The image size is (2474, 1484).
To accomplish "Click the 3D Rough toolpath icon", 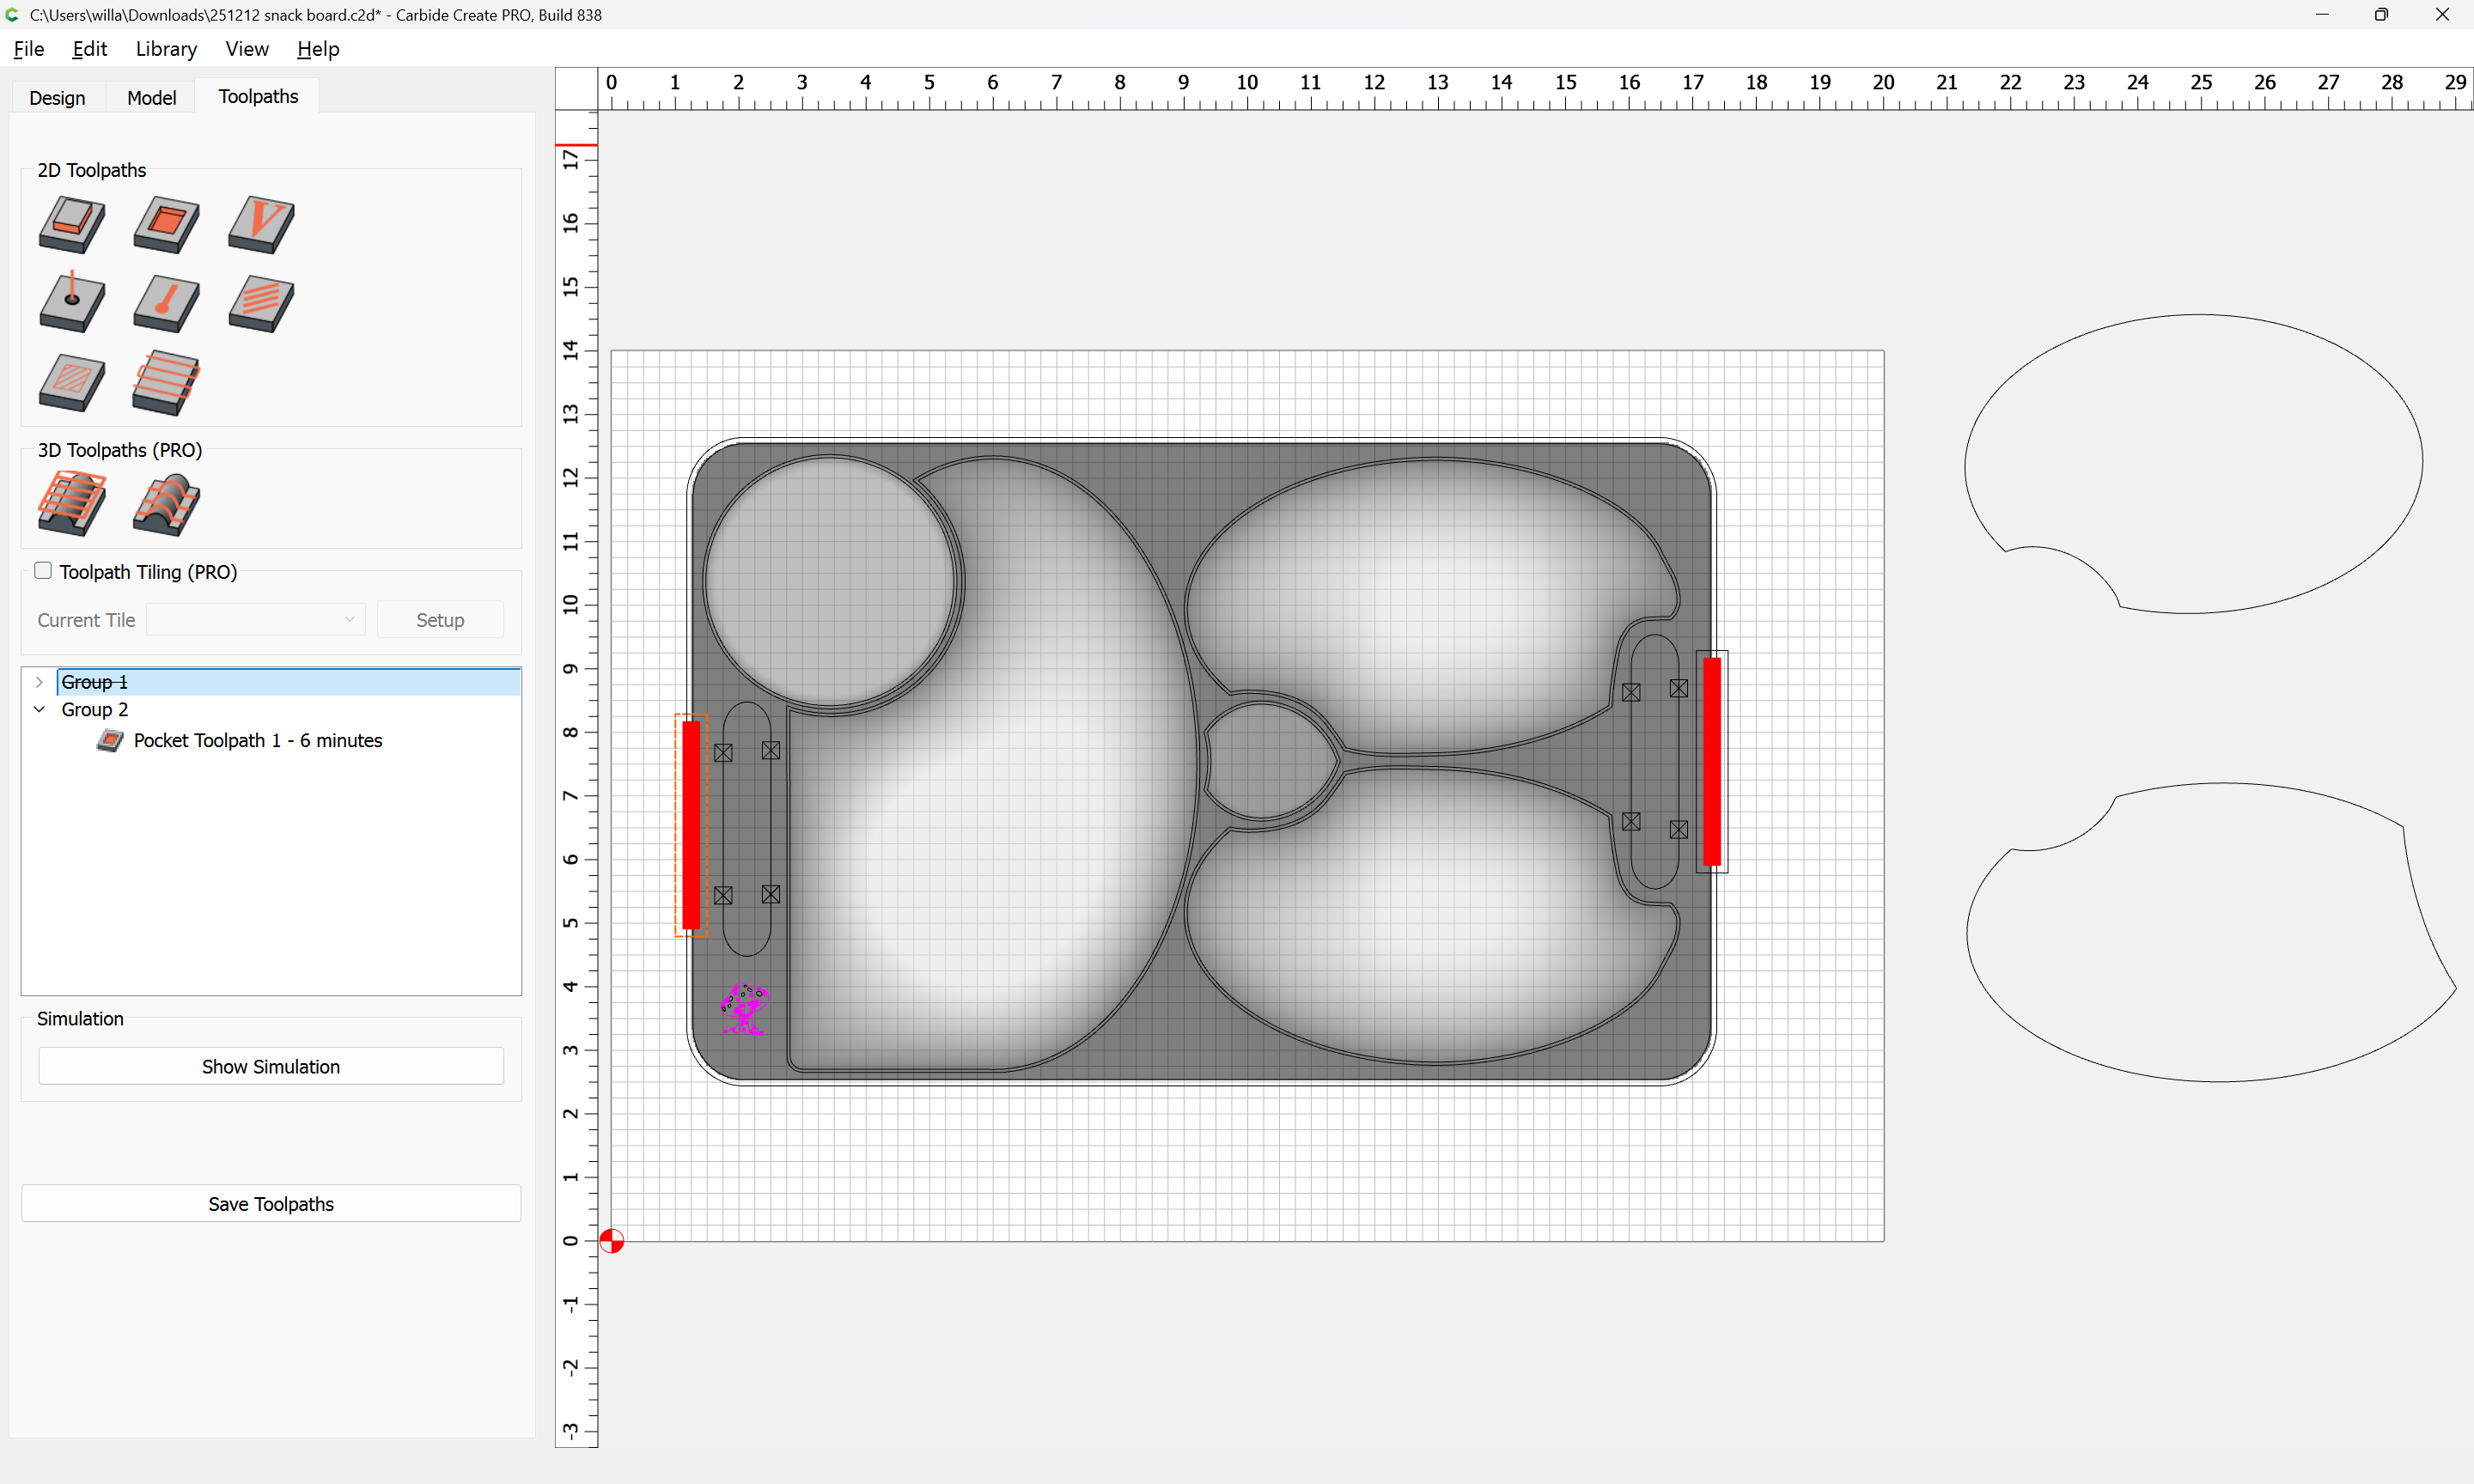I will 71,503.
